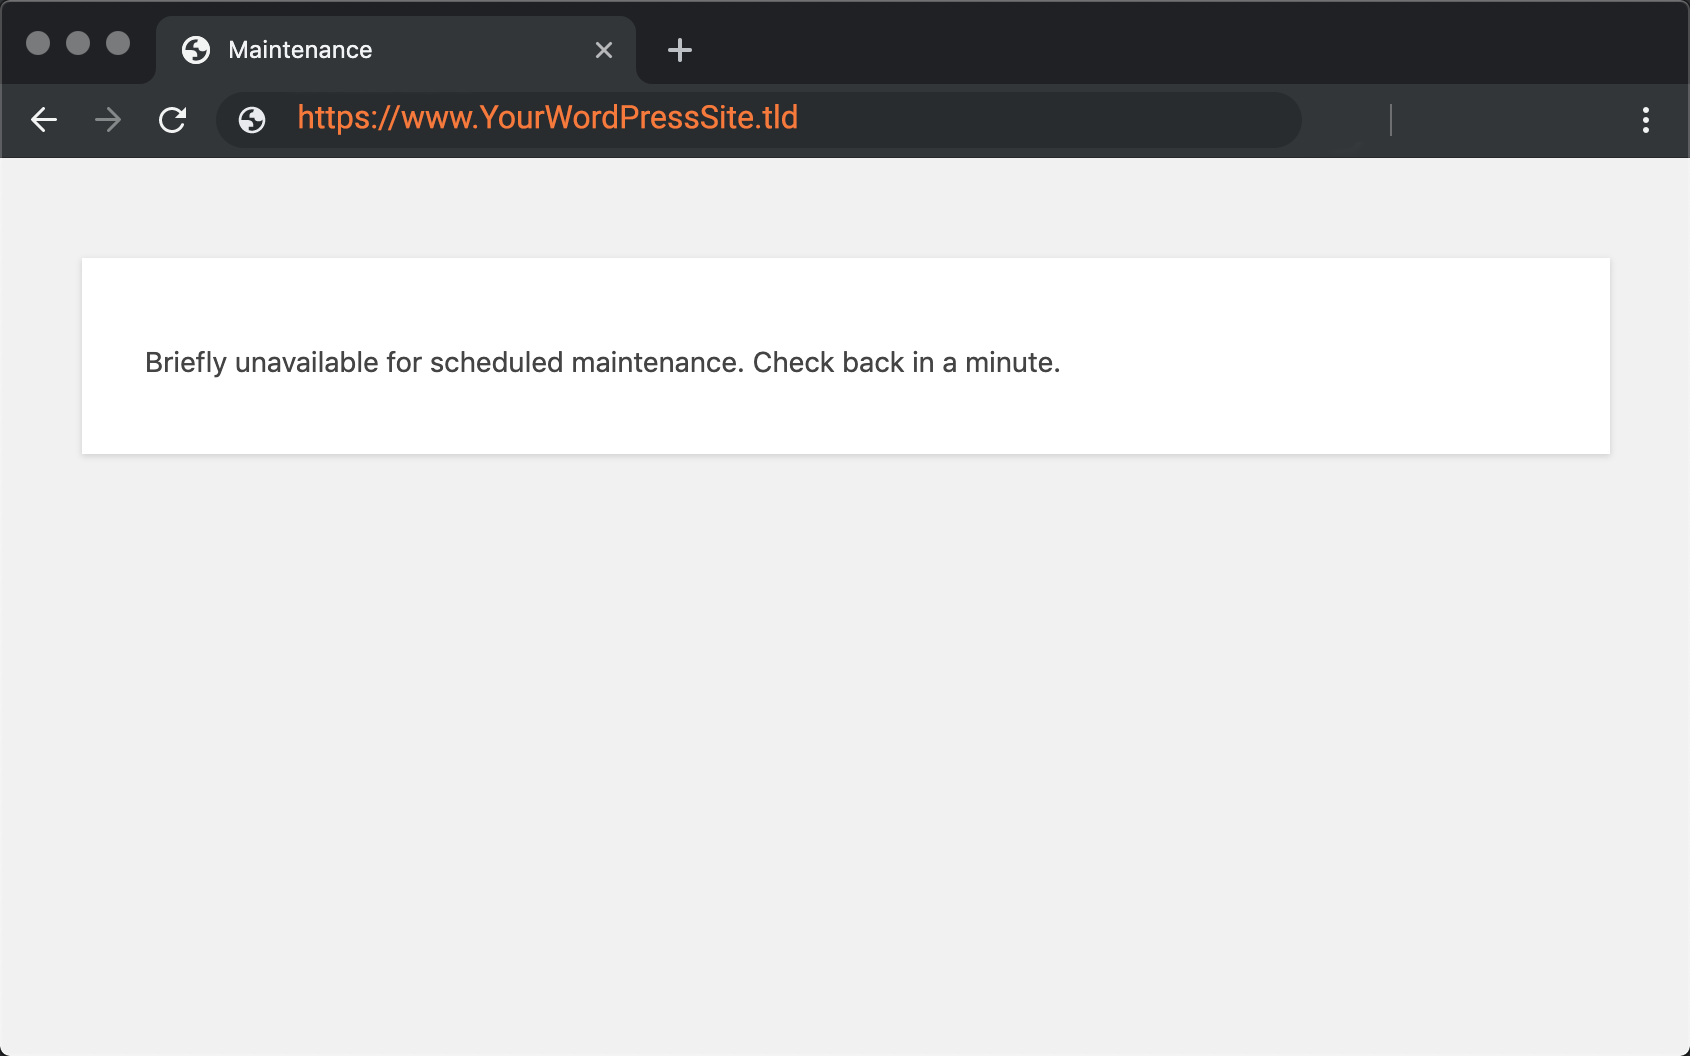Screen dimensions: 1690x1056
Task: Click the leftmost window close dot
Action: point(38,43)
